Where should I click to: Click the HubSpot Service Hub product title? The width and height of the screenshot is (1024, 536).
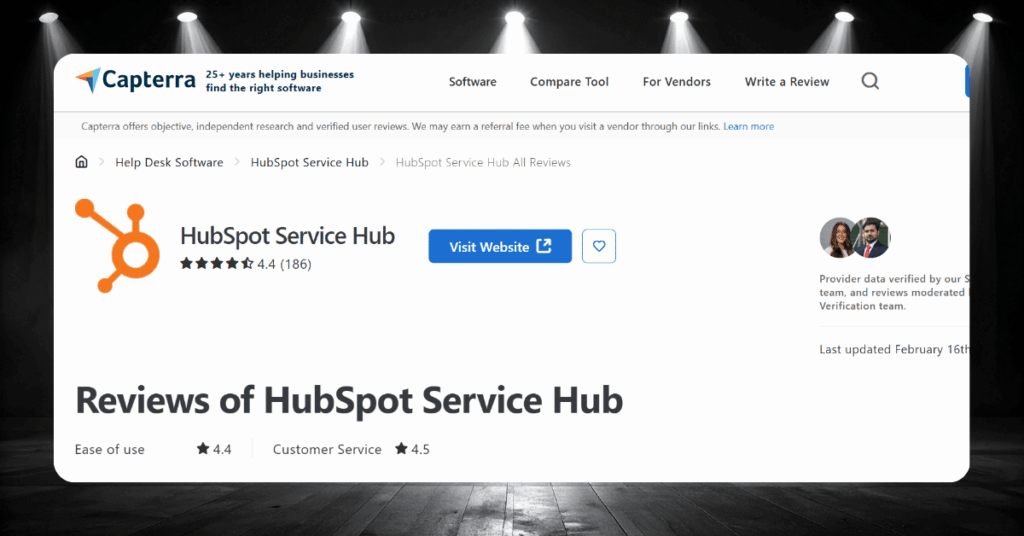287,236
